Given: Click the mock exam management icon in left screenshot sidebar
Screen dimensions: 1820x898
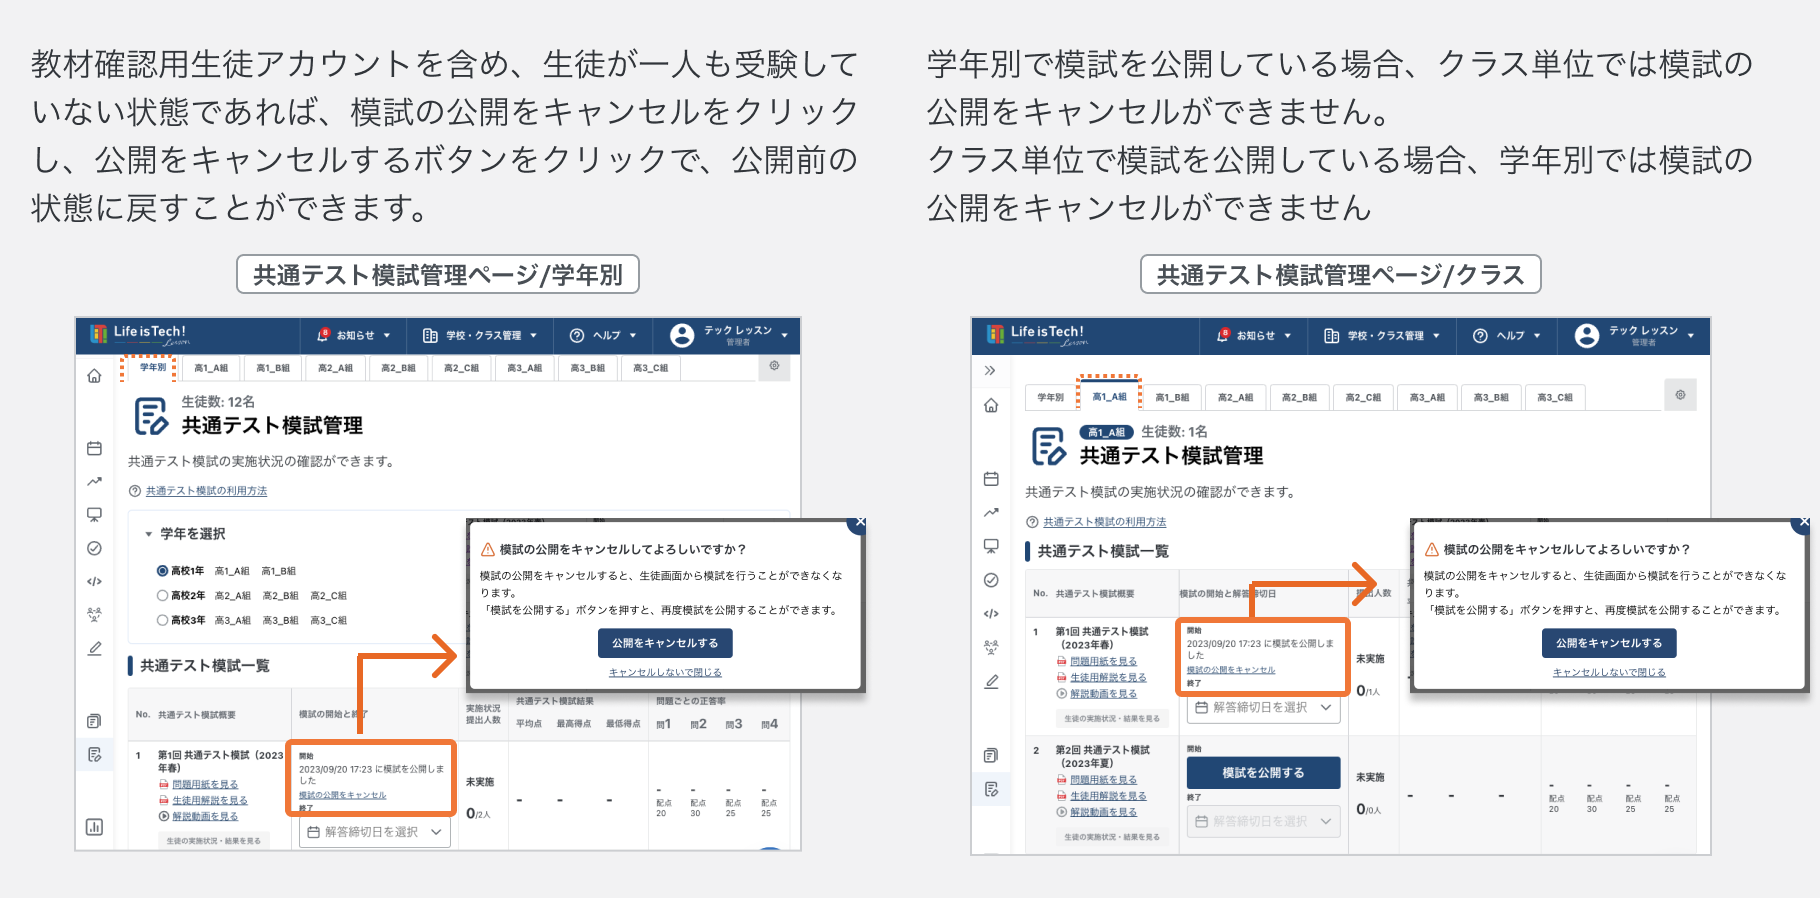Looking at the screenshot, I should point(94,754).
